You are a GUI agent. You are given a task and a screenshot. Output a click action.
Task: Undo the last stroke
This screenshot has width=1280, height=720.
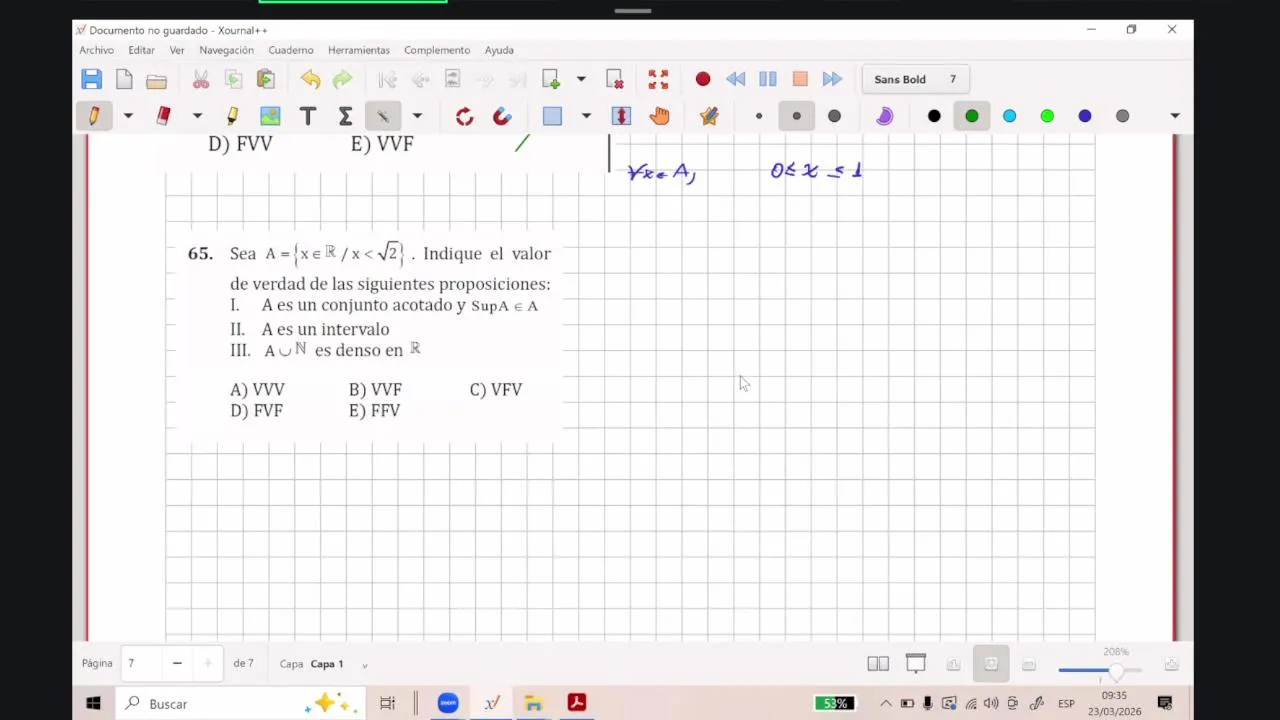tap(310, 80)
